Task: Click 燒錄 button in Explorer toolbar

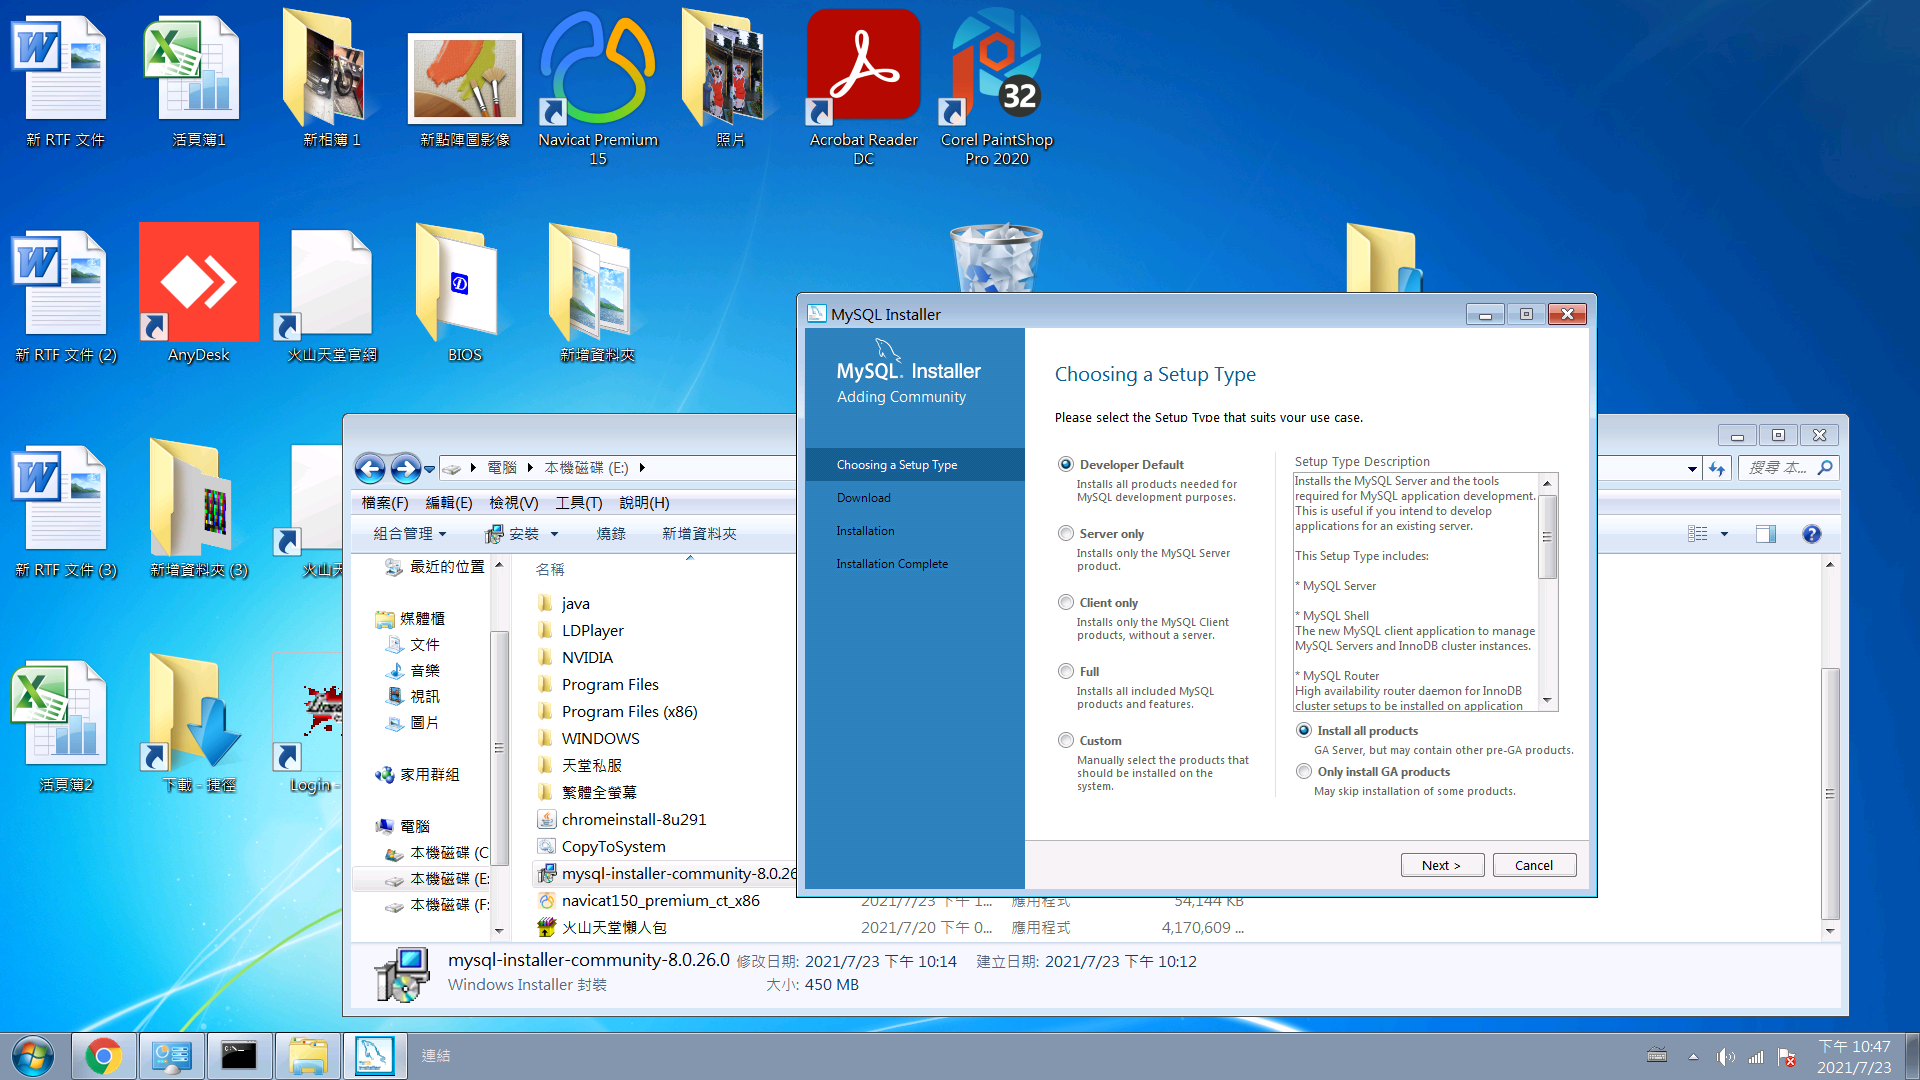Action: pos(611,534)
